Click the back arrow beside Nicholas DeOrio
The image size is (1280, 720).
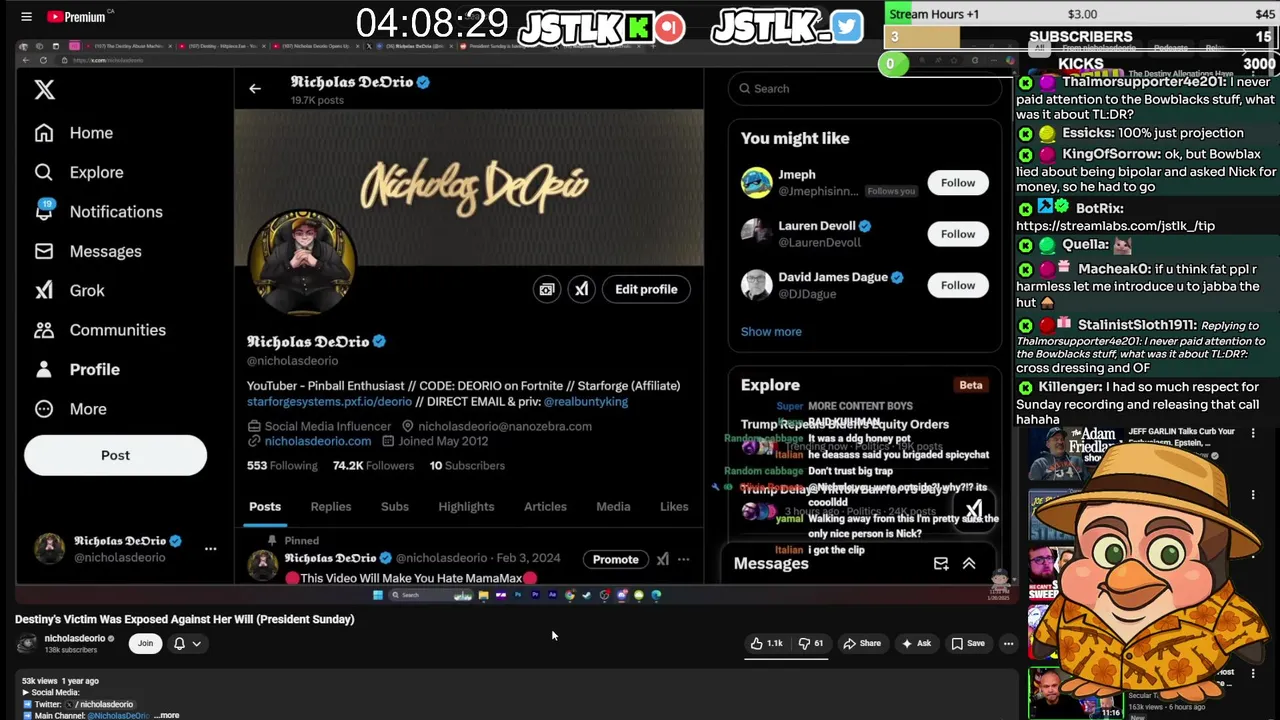point(255,89)
